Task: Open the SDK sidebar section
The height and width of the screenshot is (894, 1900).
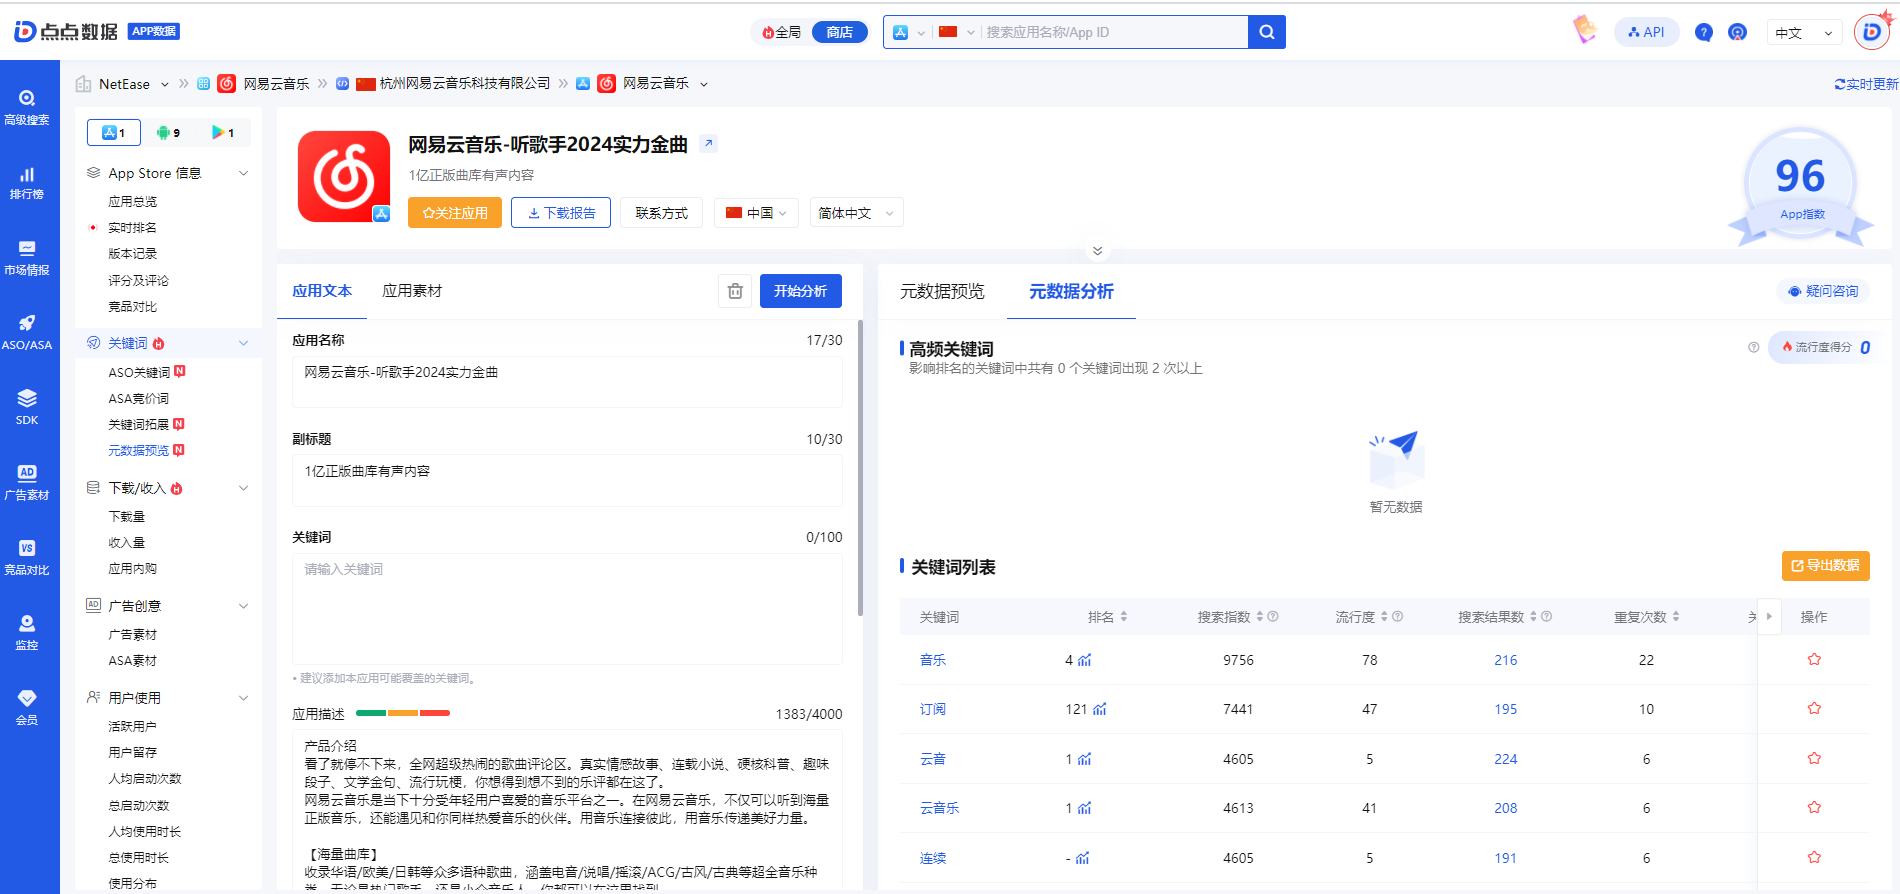Action: pos(27,407)
